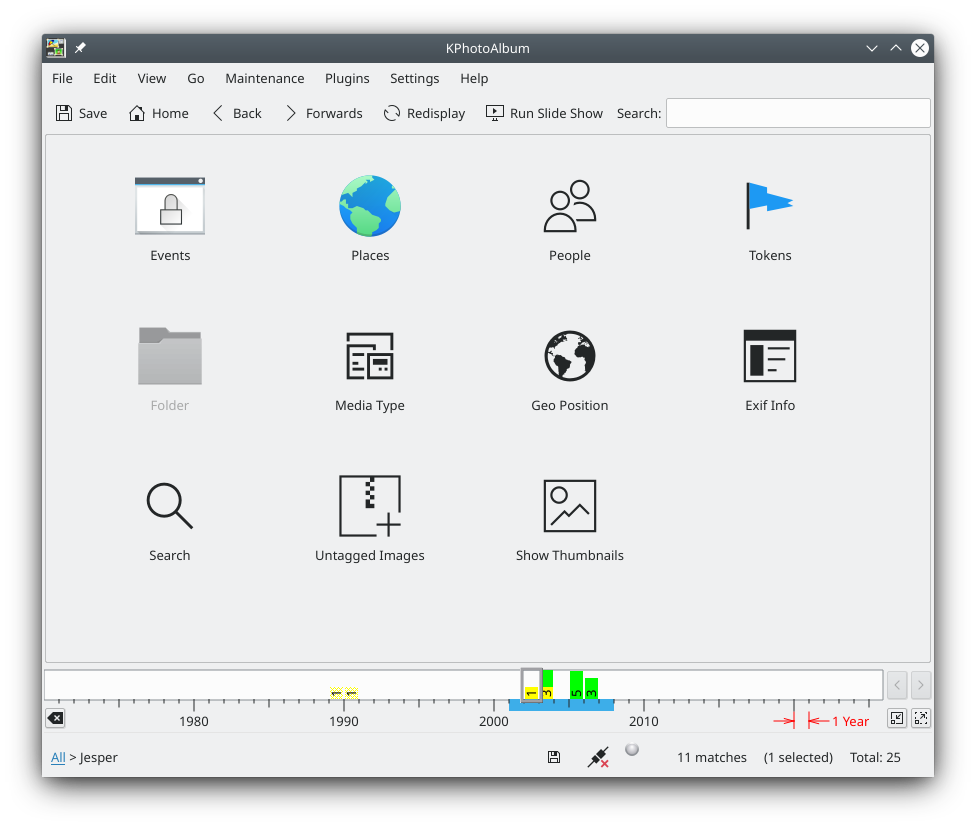Minimize the KPhotoAlbum window
This screenshot has height=827, width=976.
click(871, 48)
